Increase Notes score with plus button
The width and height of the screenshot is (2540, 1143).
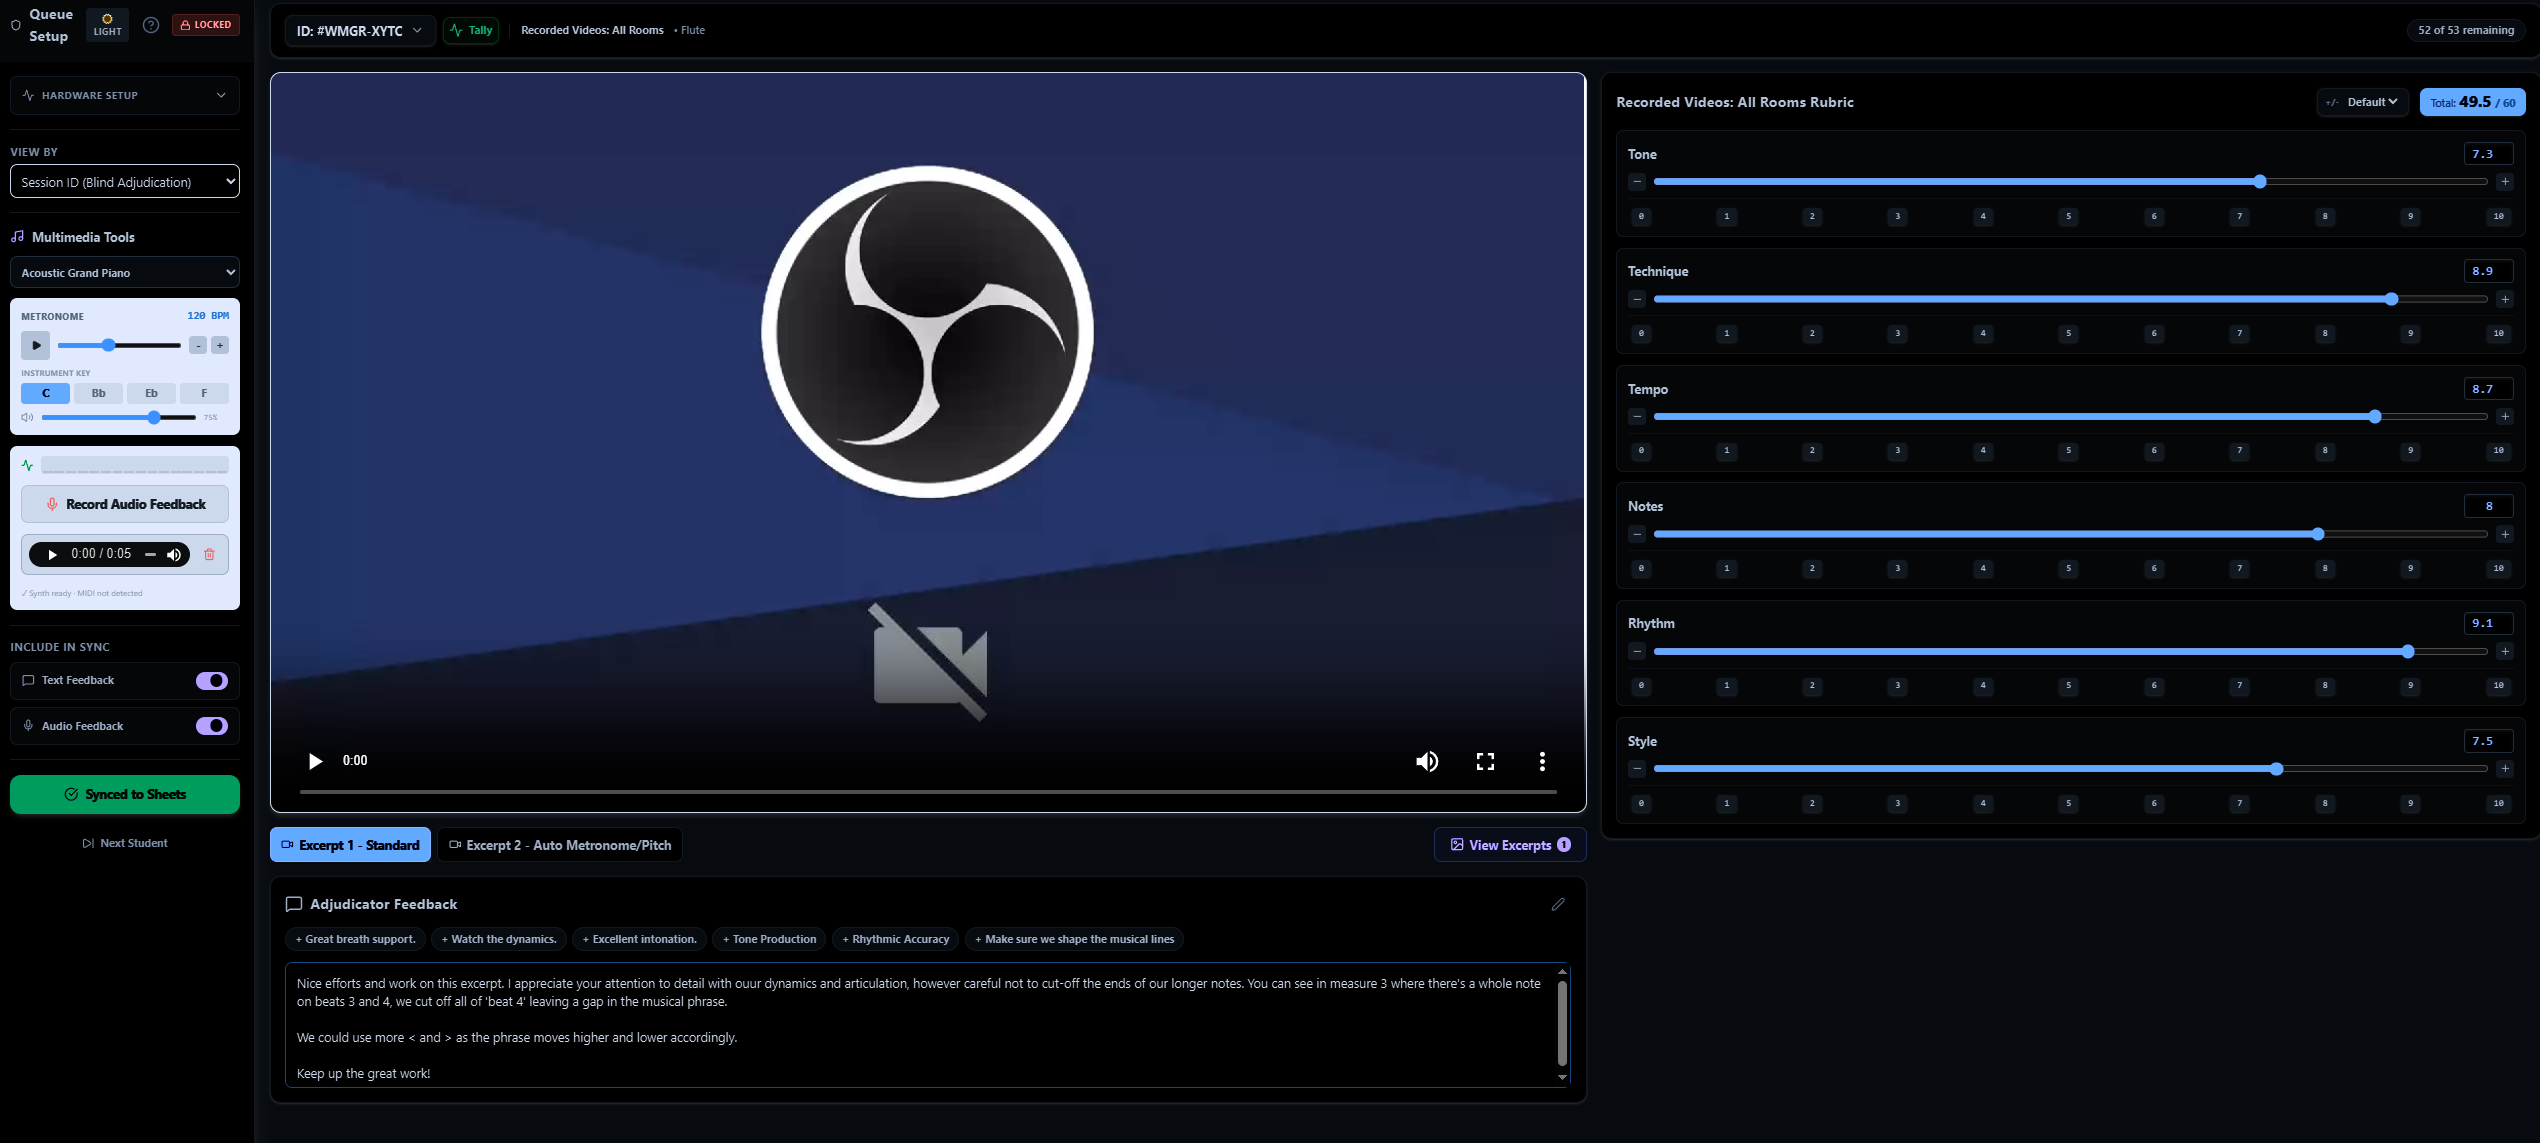2505,534
